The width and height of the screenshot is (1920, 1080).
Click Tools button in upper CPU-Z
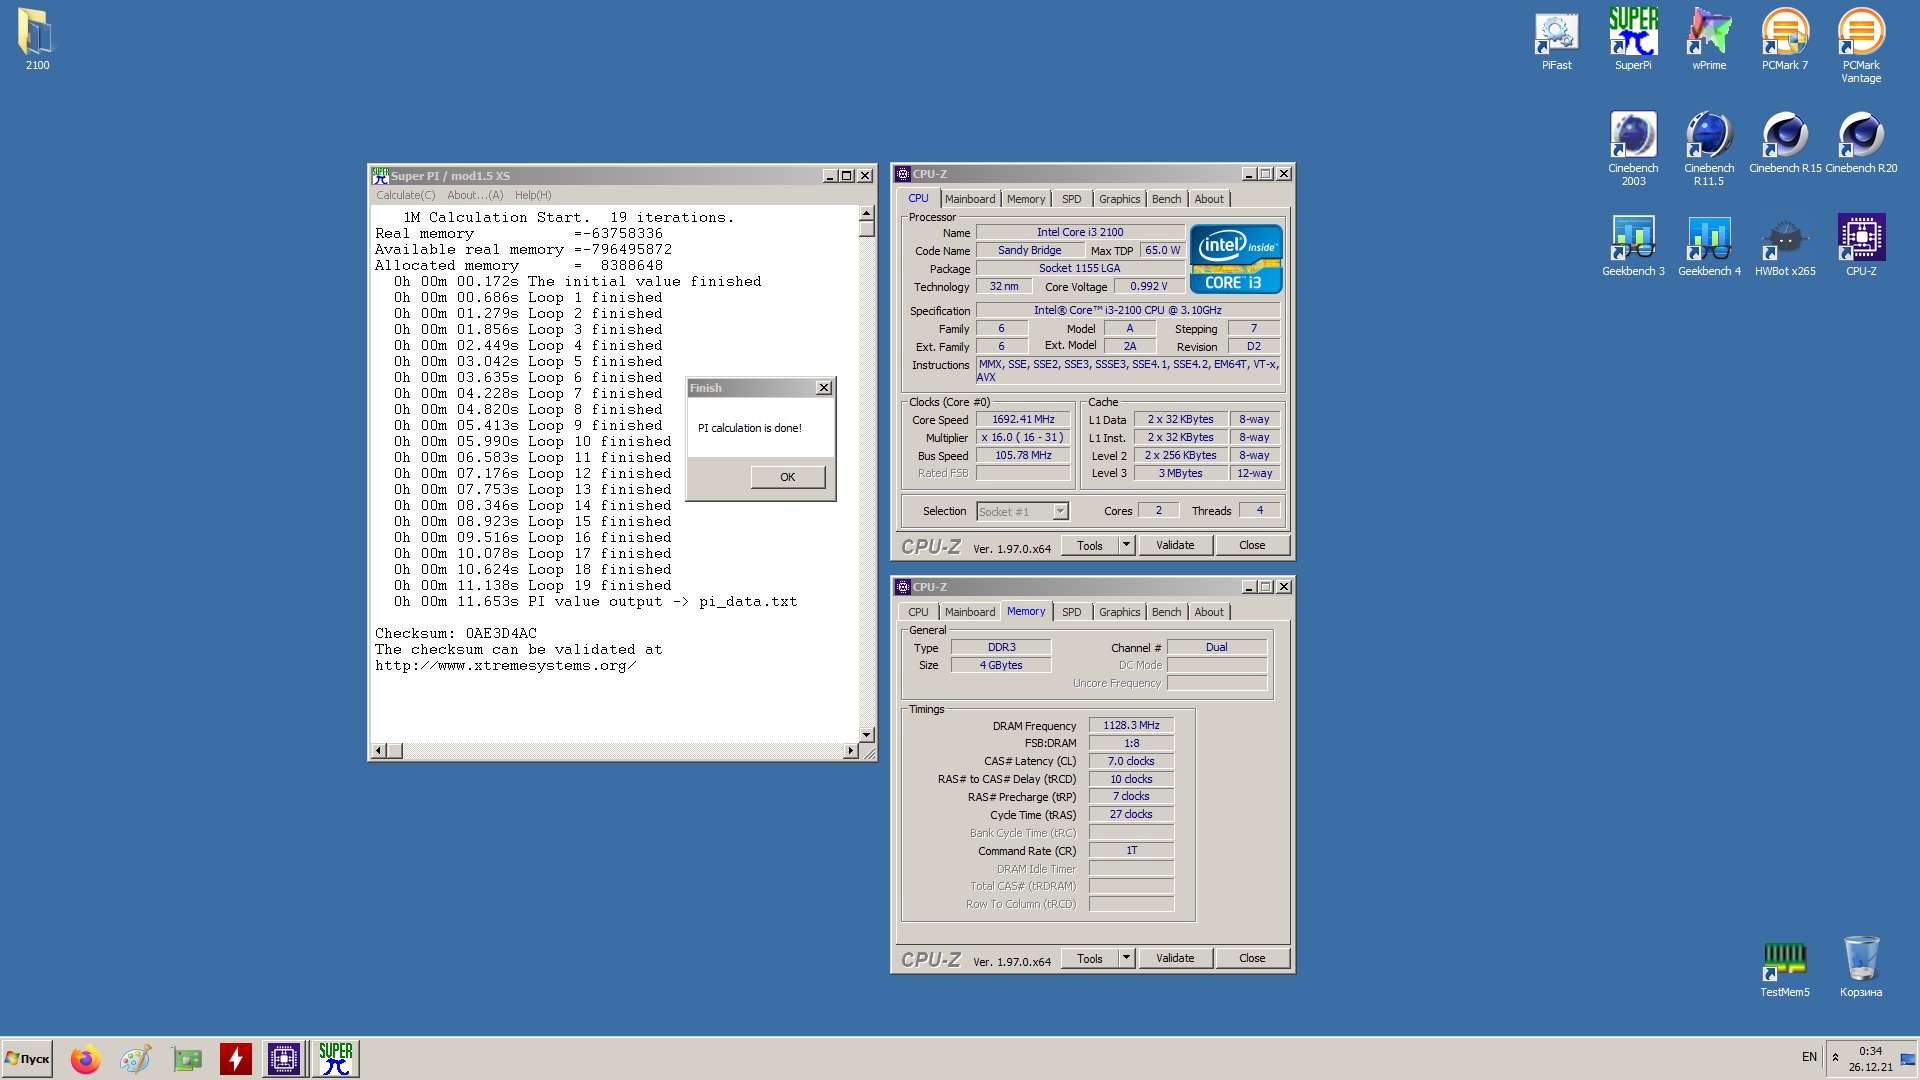point(1090,545)
